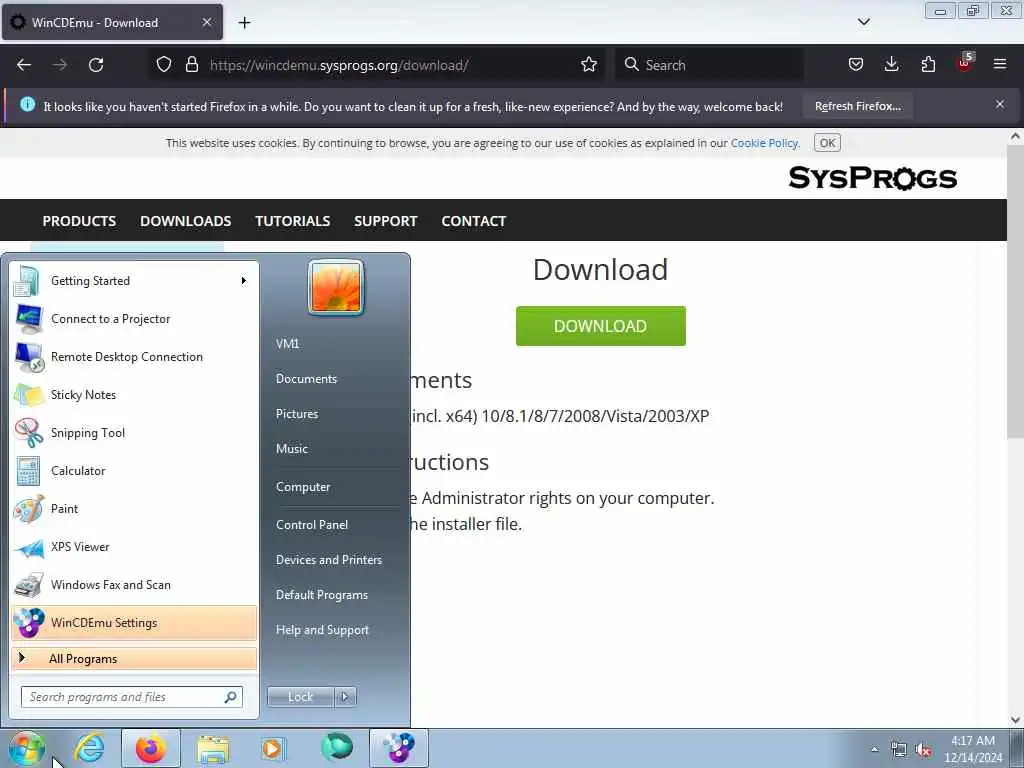Screen dimensions: 1024x768
Task: Open the VM1 user folder
Action: (x=287, y=344)
